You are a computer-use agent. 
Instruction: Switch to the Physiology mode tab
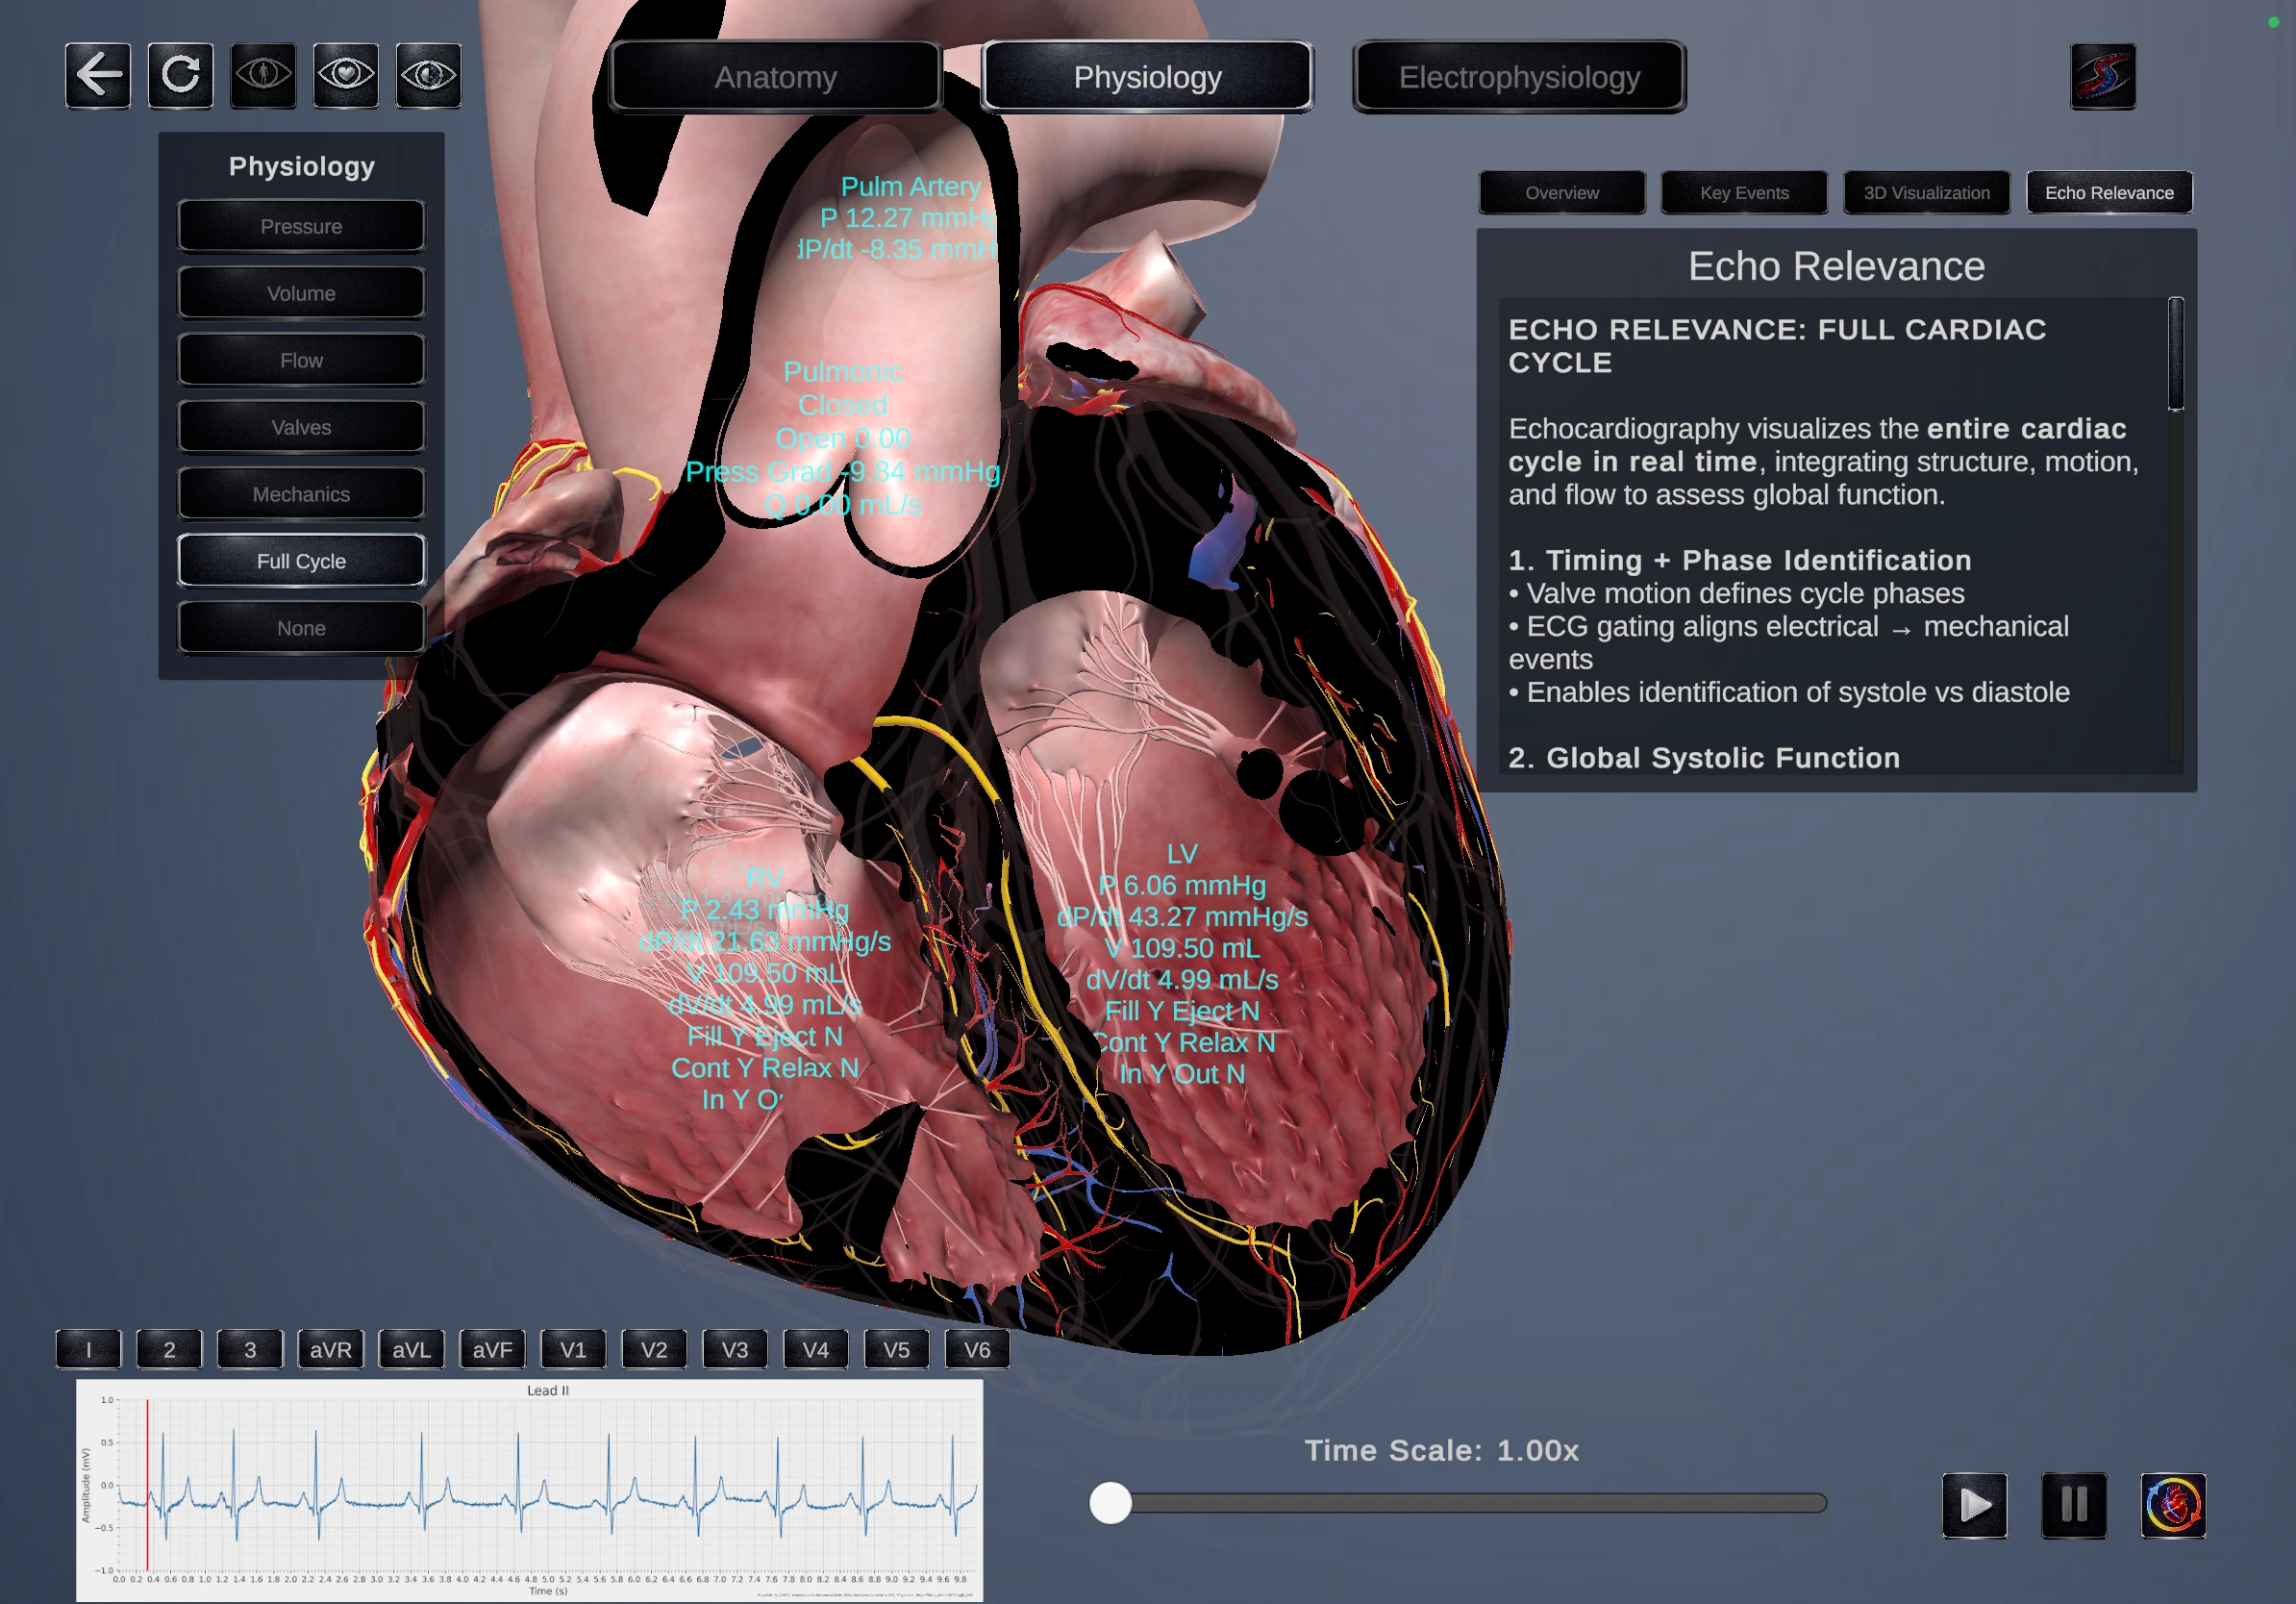pos(1147,77)
